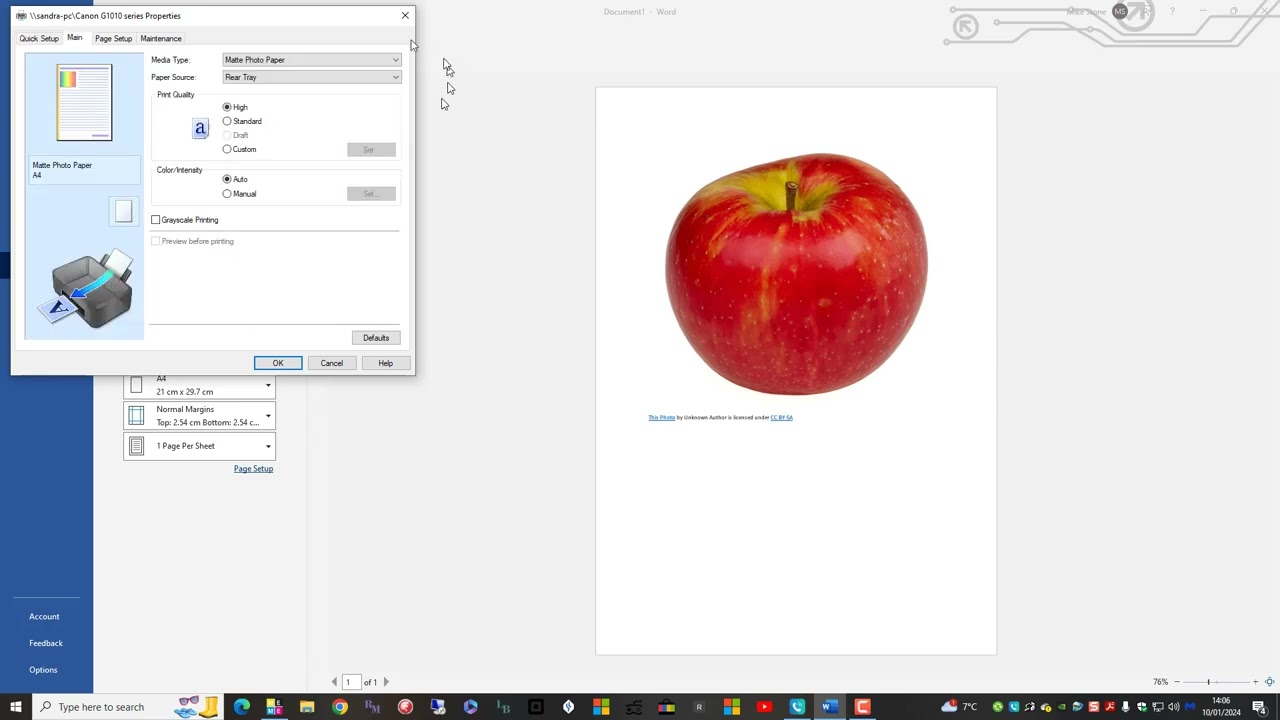The image size is (1280, 720).
Task: Adjust the print preview zoom slider
Action: click(1208, 682)
